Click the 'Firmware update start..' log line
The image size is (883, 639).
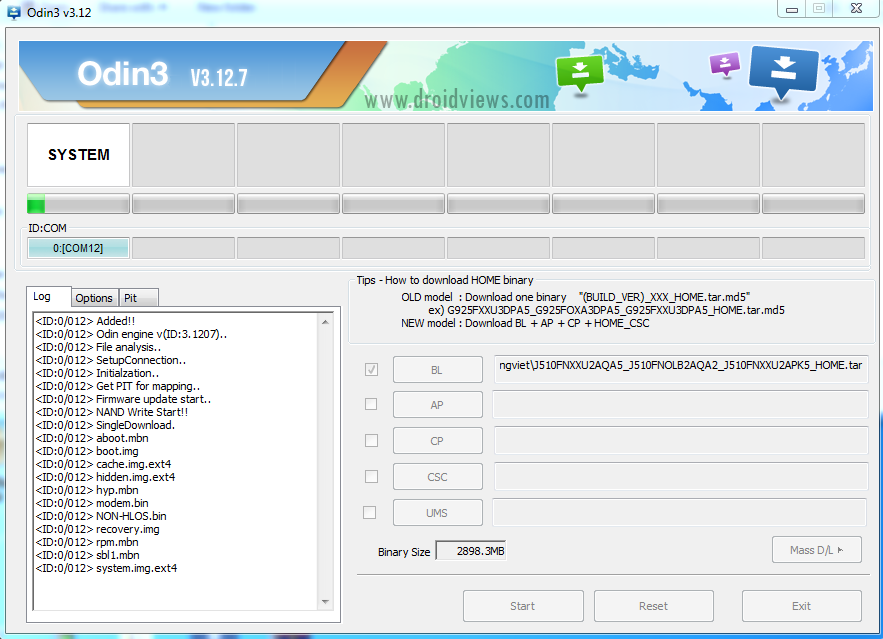click(x=123, y=399)
